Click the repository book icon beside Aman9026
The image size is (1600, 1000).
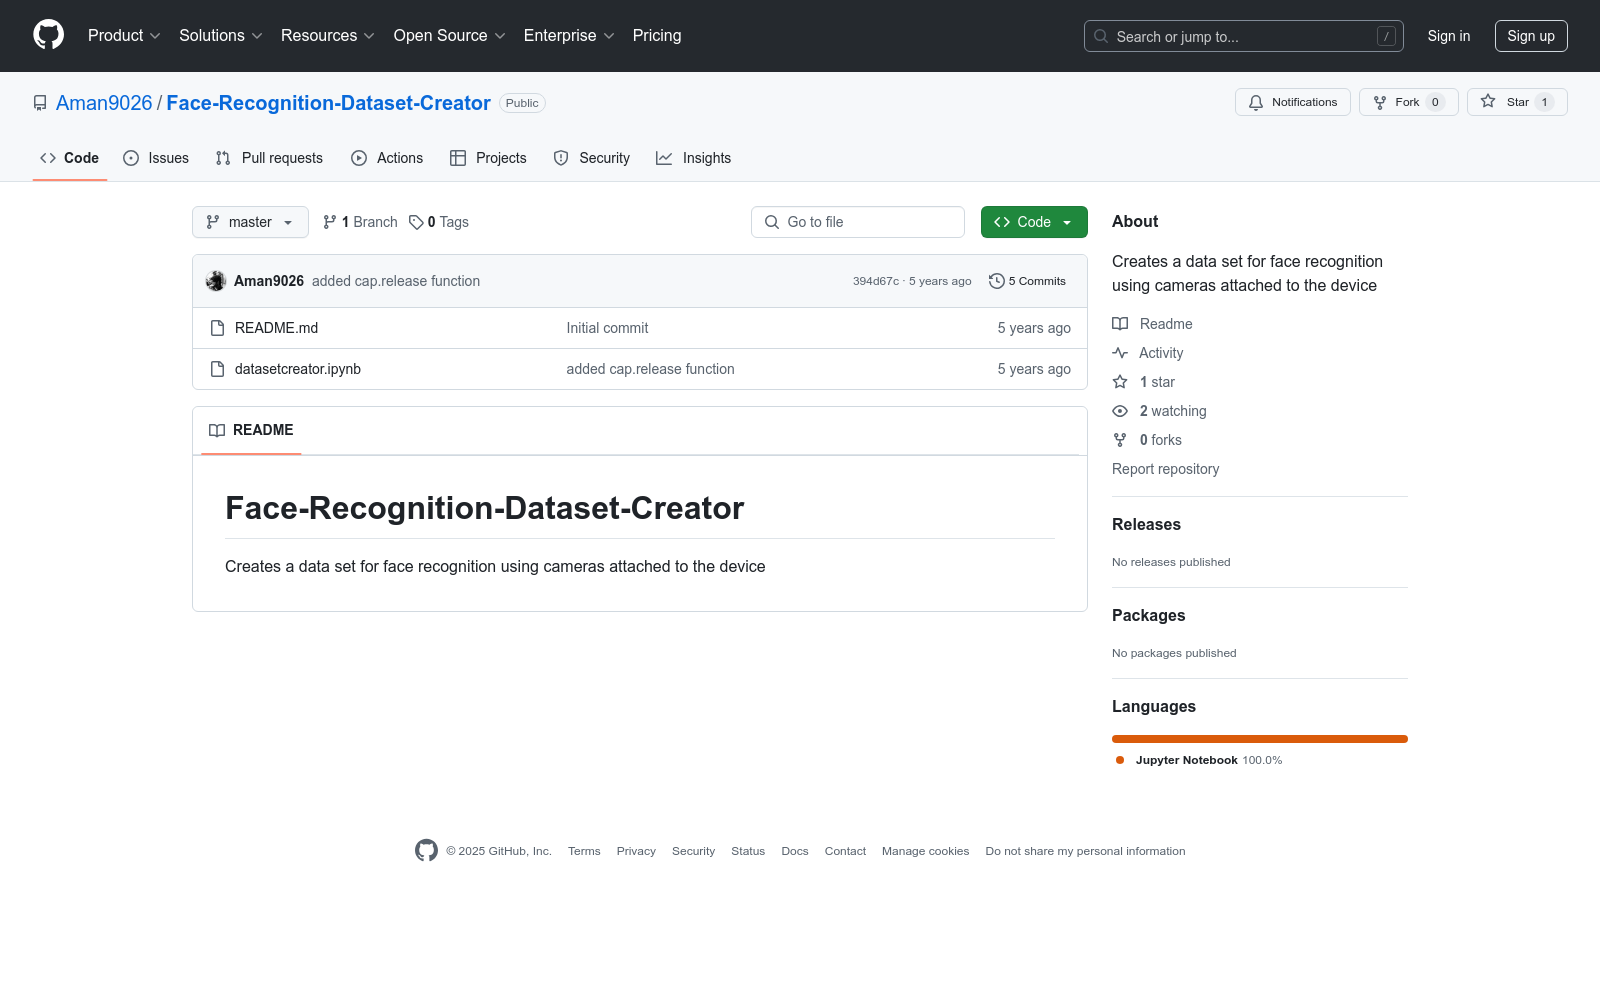40,103
